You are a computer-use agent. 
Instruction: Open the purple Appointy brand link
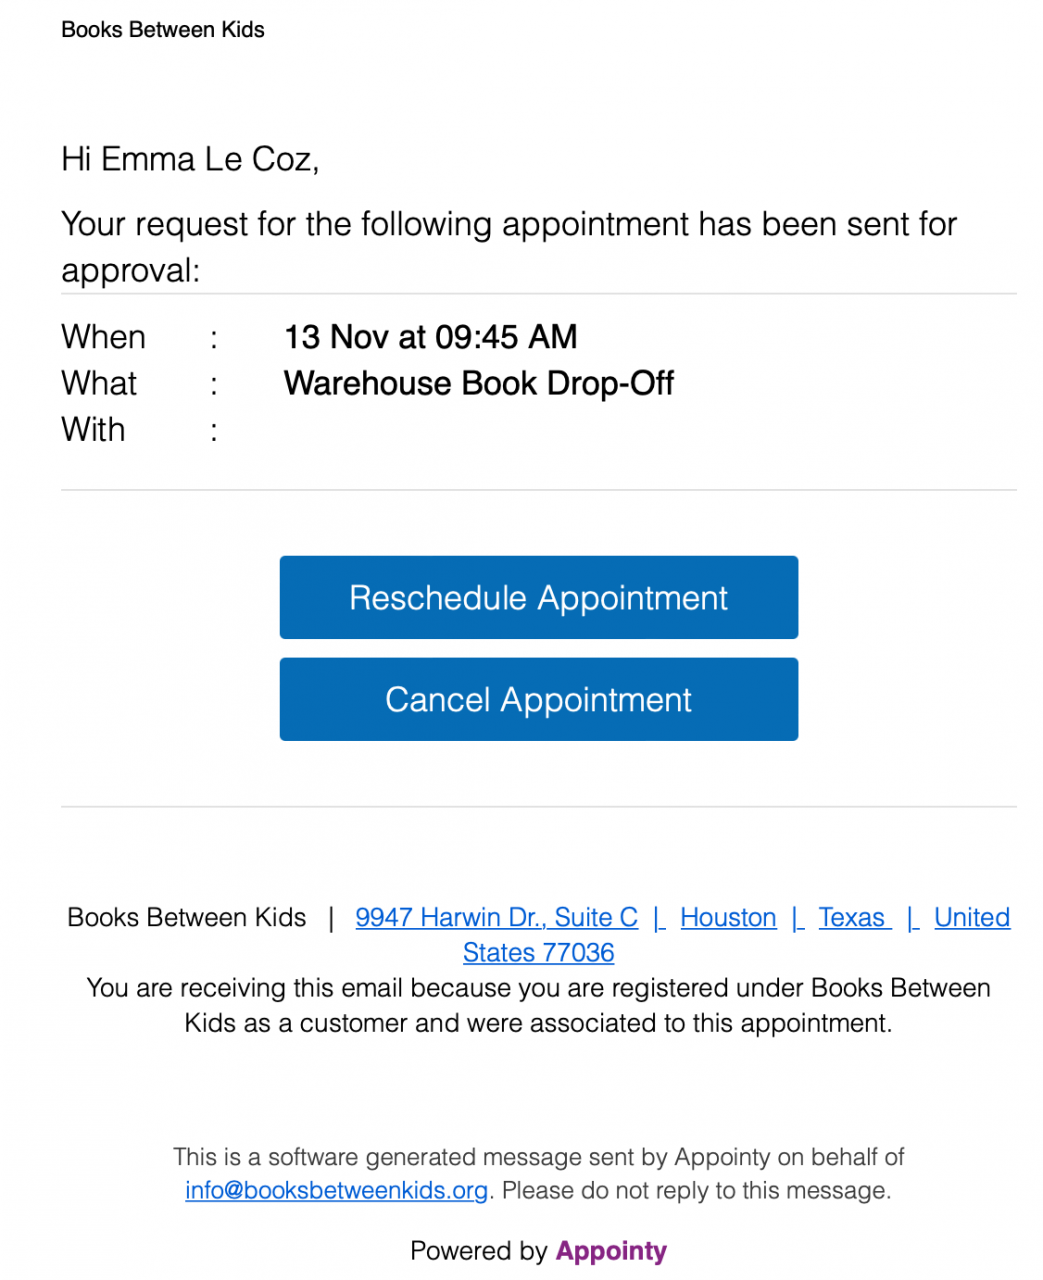coord(611,1251)
